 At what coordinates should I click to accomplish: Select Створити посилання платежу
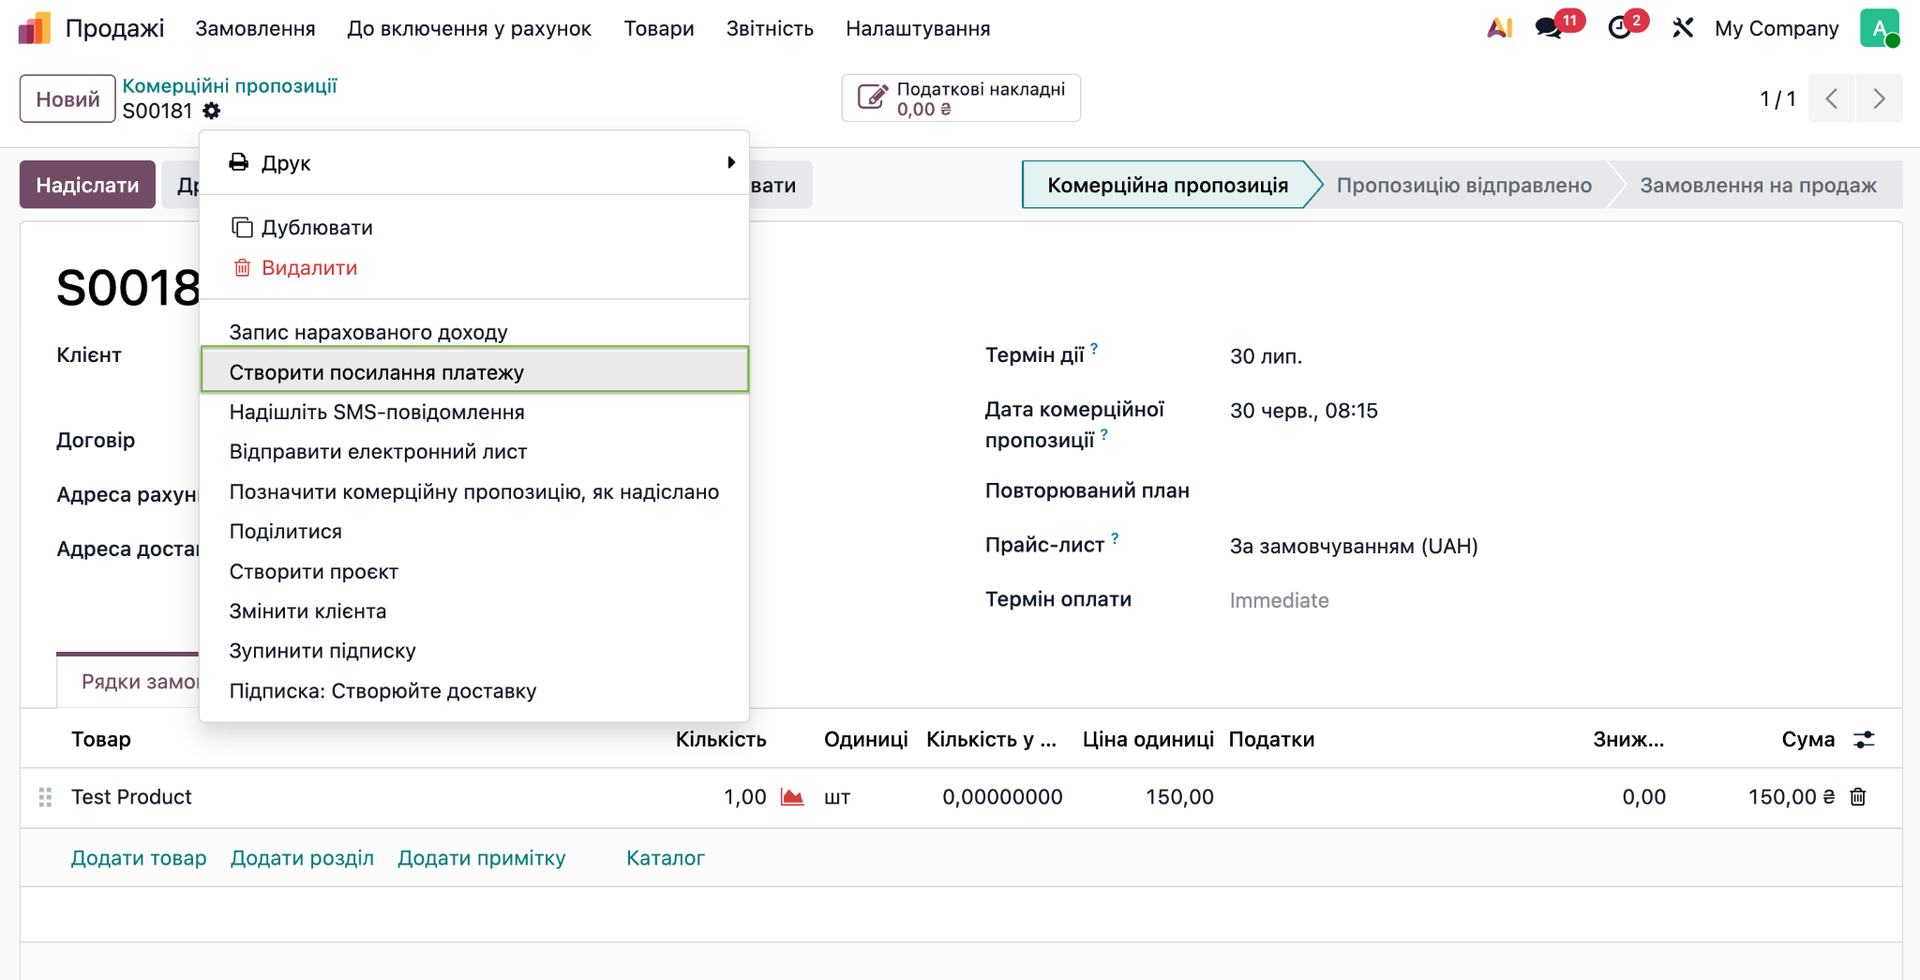click(474, 372)
